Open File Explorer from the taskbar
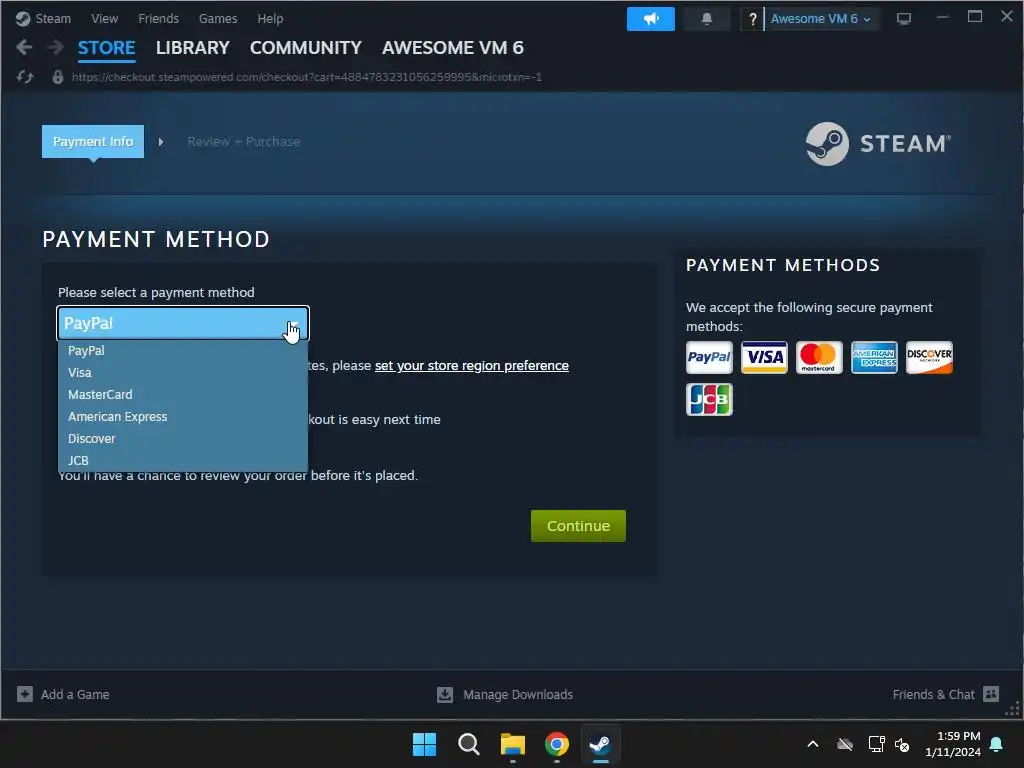Viewport: 1024px width, 768px height. 513,744
